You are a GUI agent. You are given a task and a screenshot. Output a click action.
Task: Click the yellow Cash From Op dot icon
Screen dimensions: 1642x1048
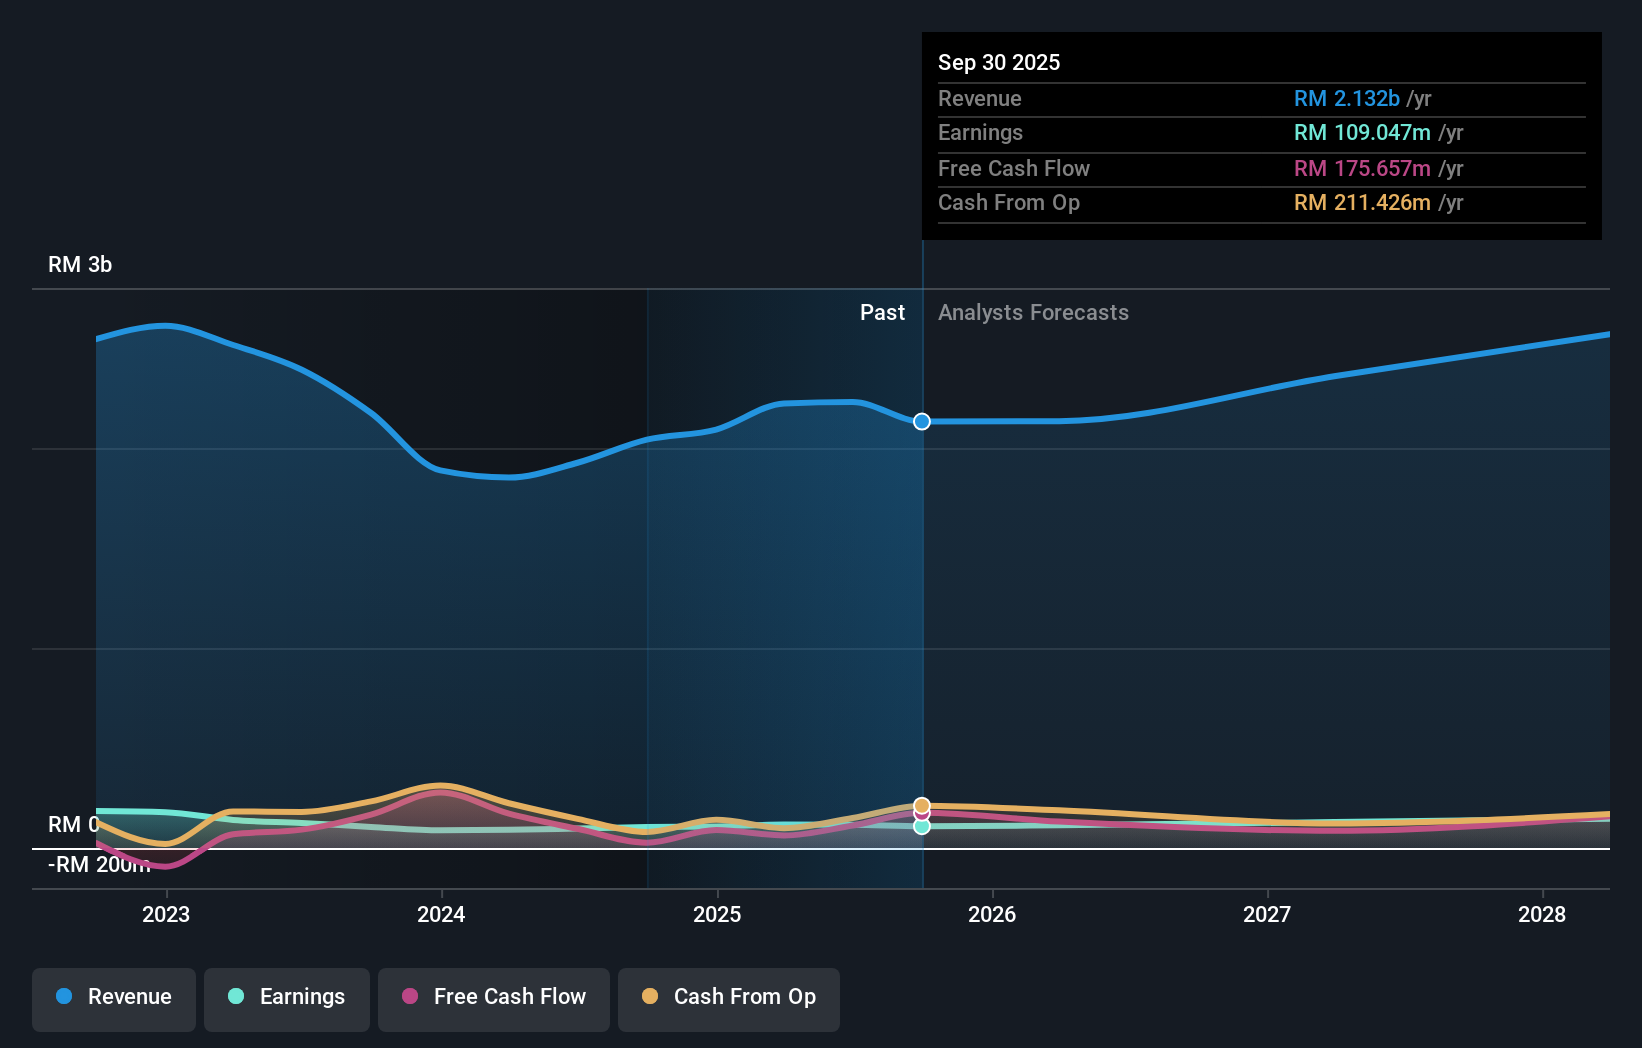[650, 997]
